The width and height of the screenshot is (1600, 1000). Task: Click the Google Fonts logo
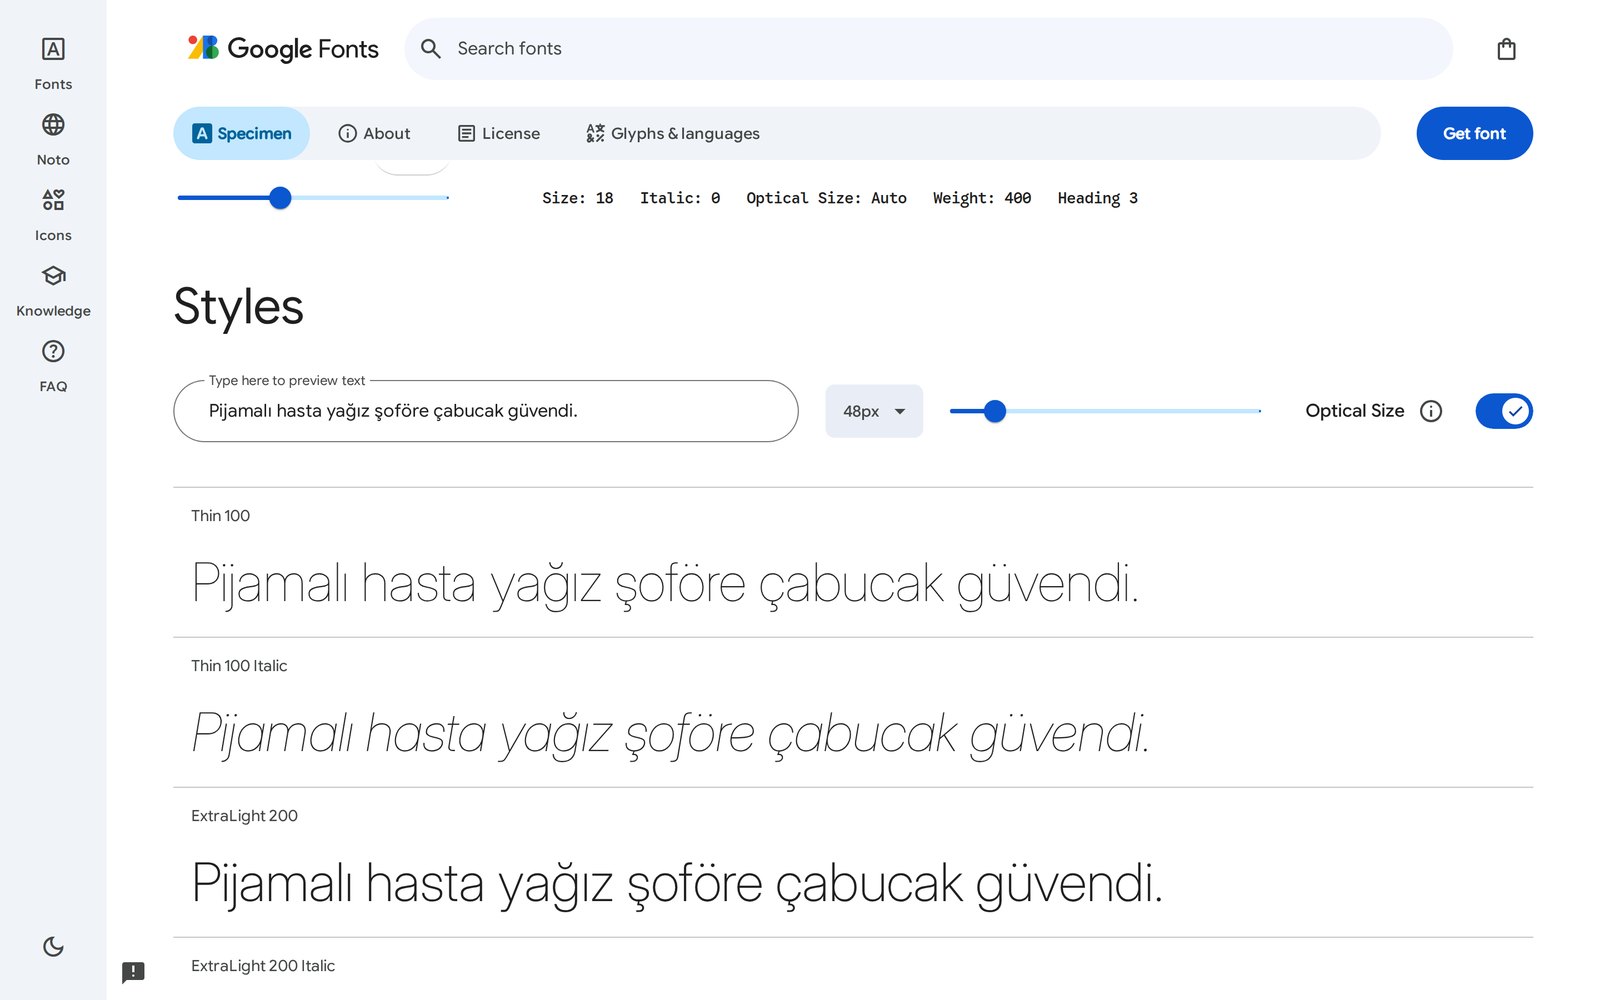[283, 48]
